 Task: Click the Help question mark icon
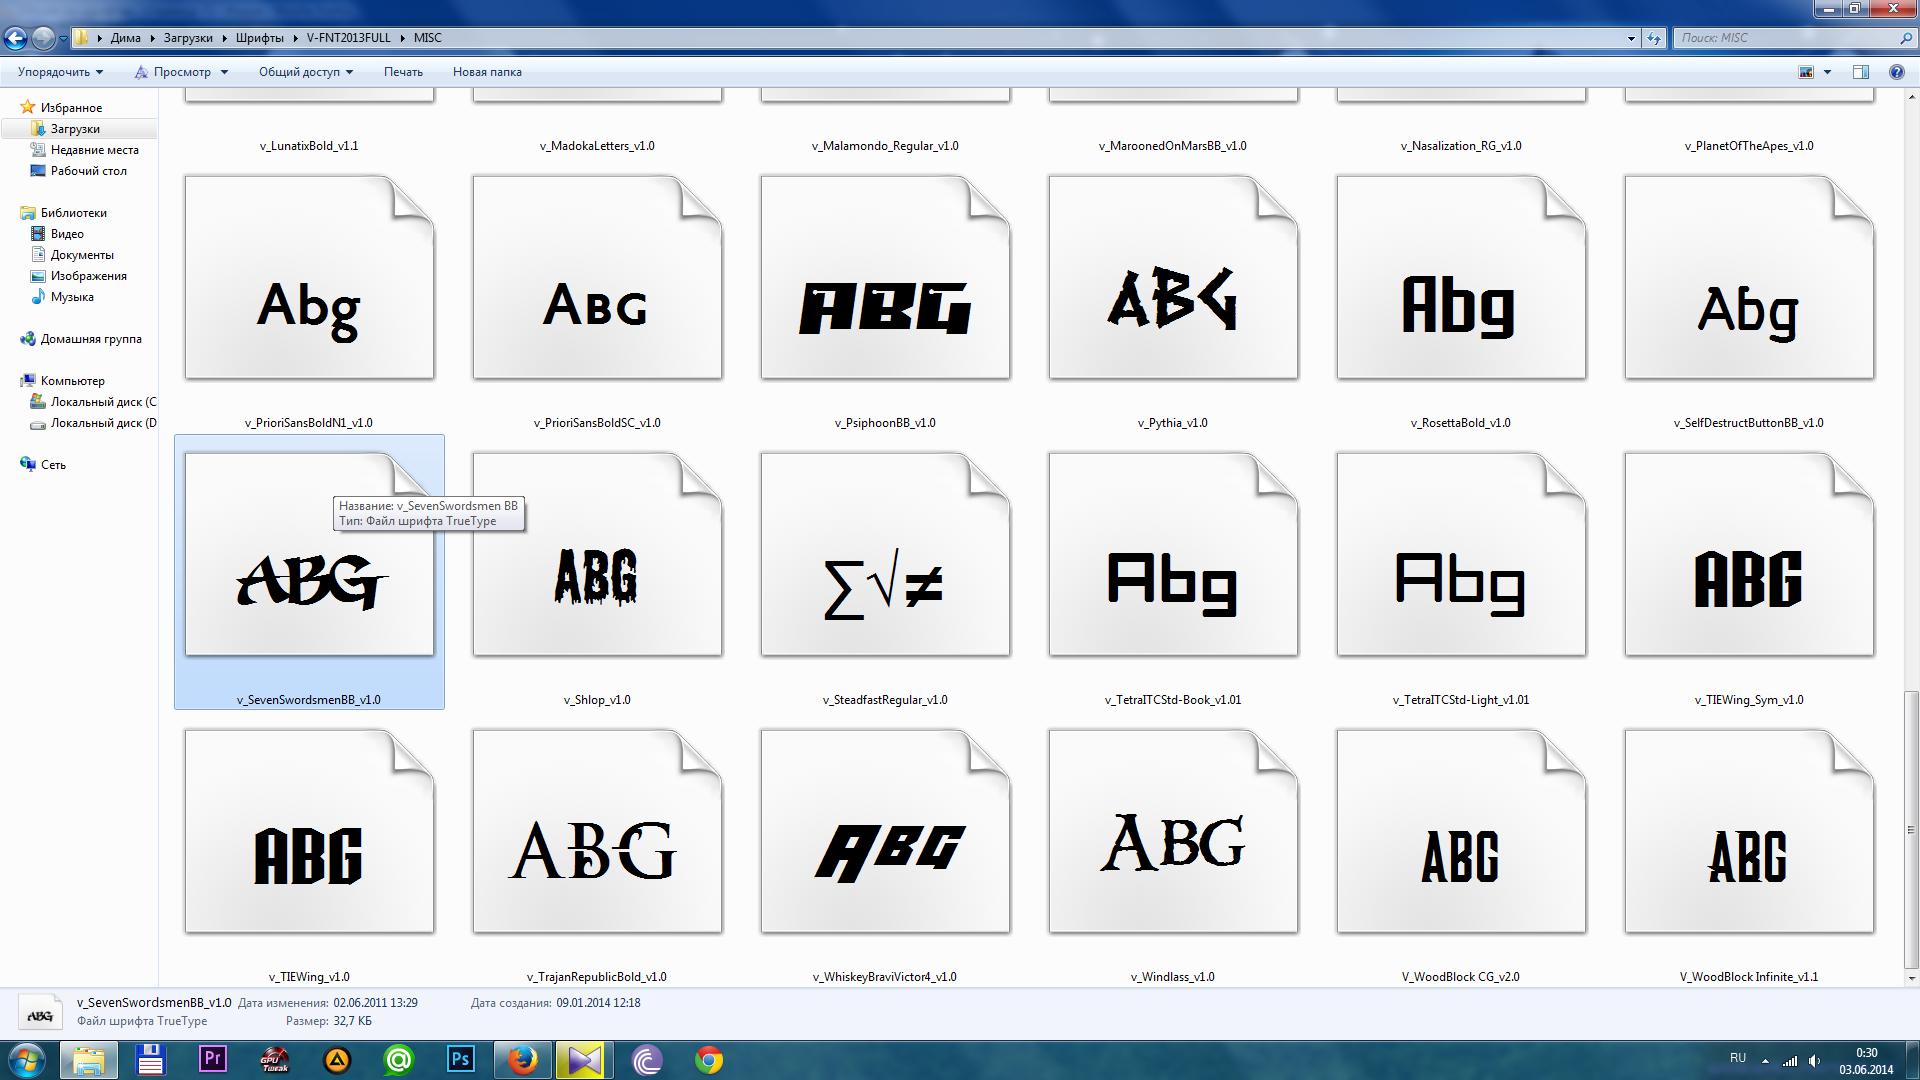coord(1896,72)
